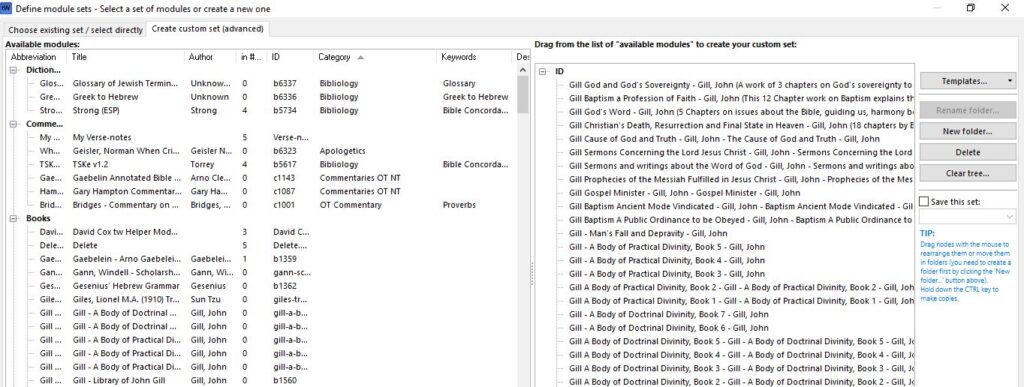Click the New folder button
The image size is (1024, 387).
point(968,131)
